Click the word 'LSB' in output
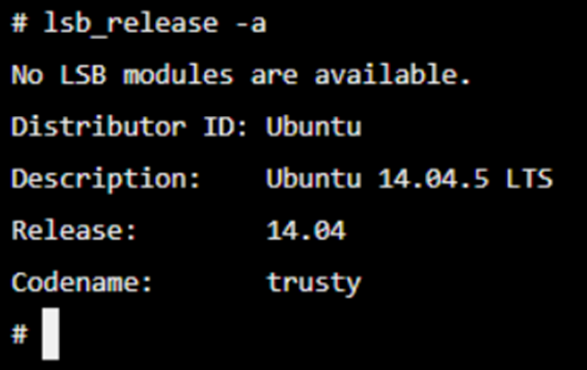The height and width of the screenshot is (370, 587). click(83, 74)
